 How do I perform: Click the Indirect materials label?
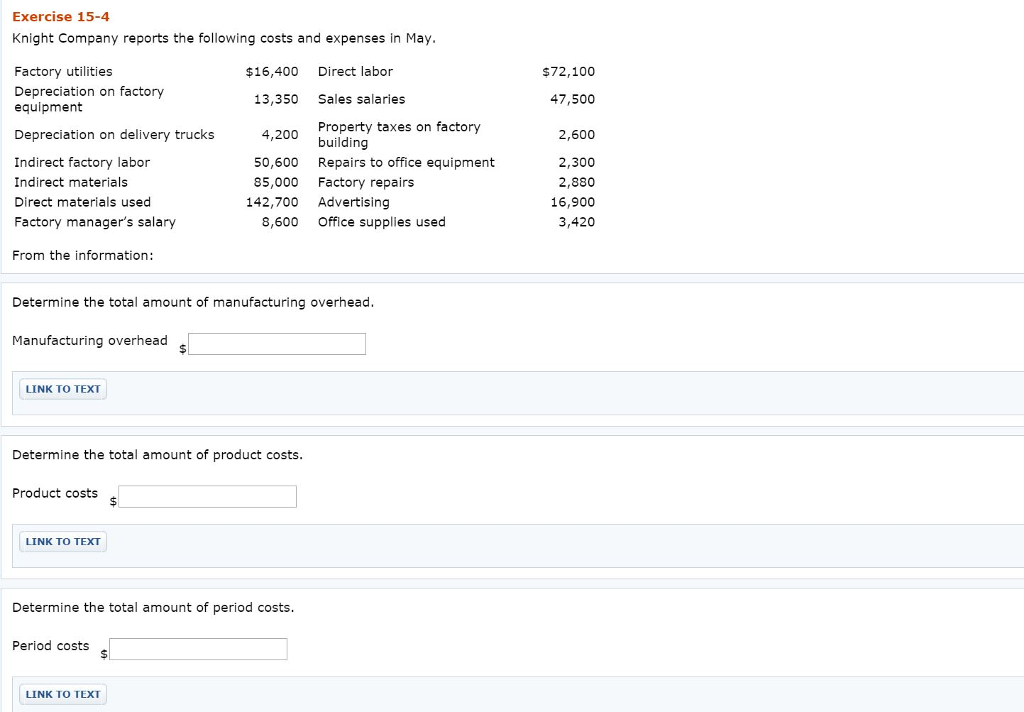71,182
